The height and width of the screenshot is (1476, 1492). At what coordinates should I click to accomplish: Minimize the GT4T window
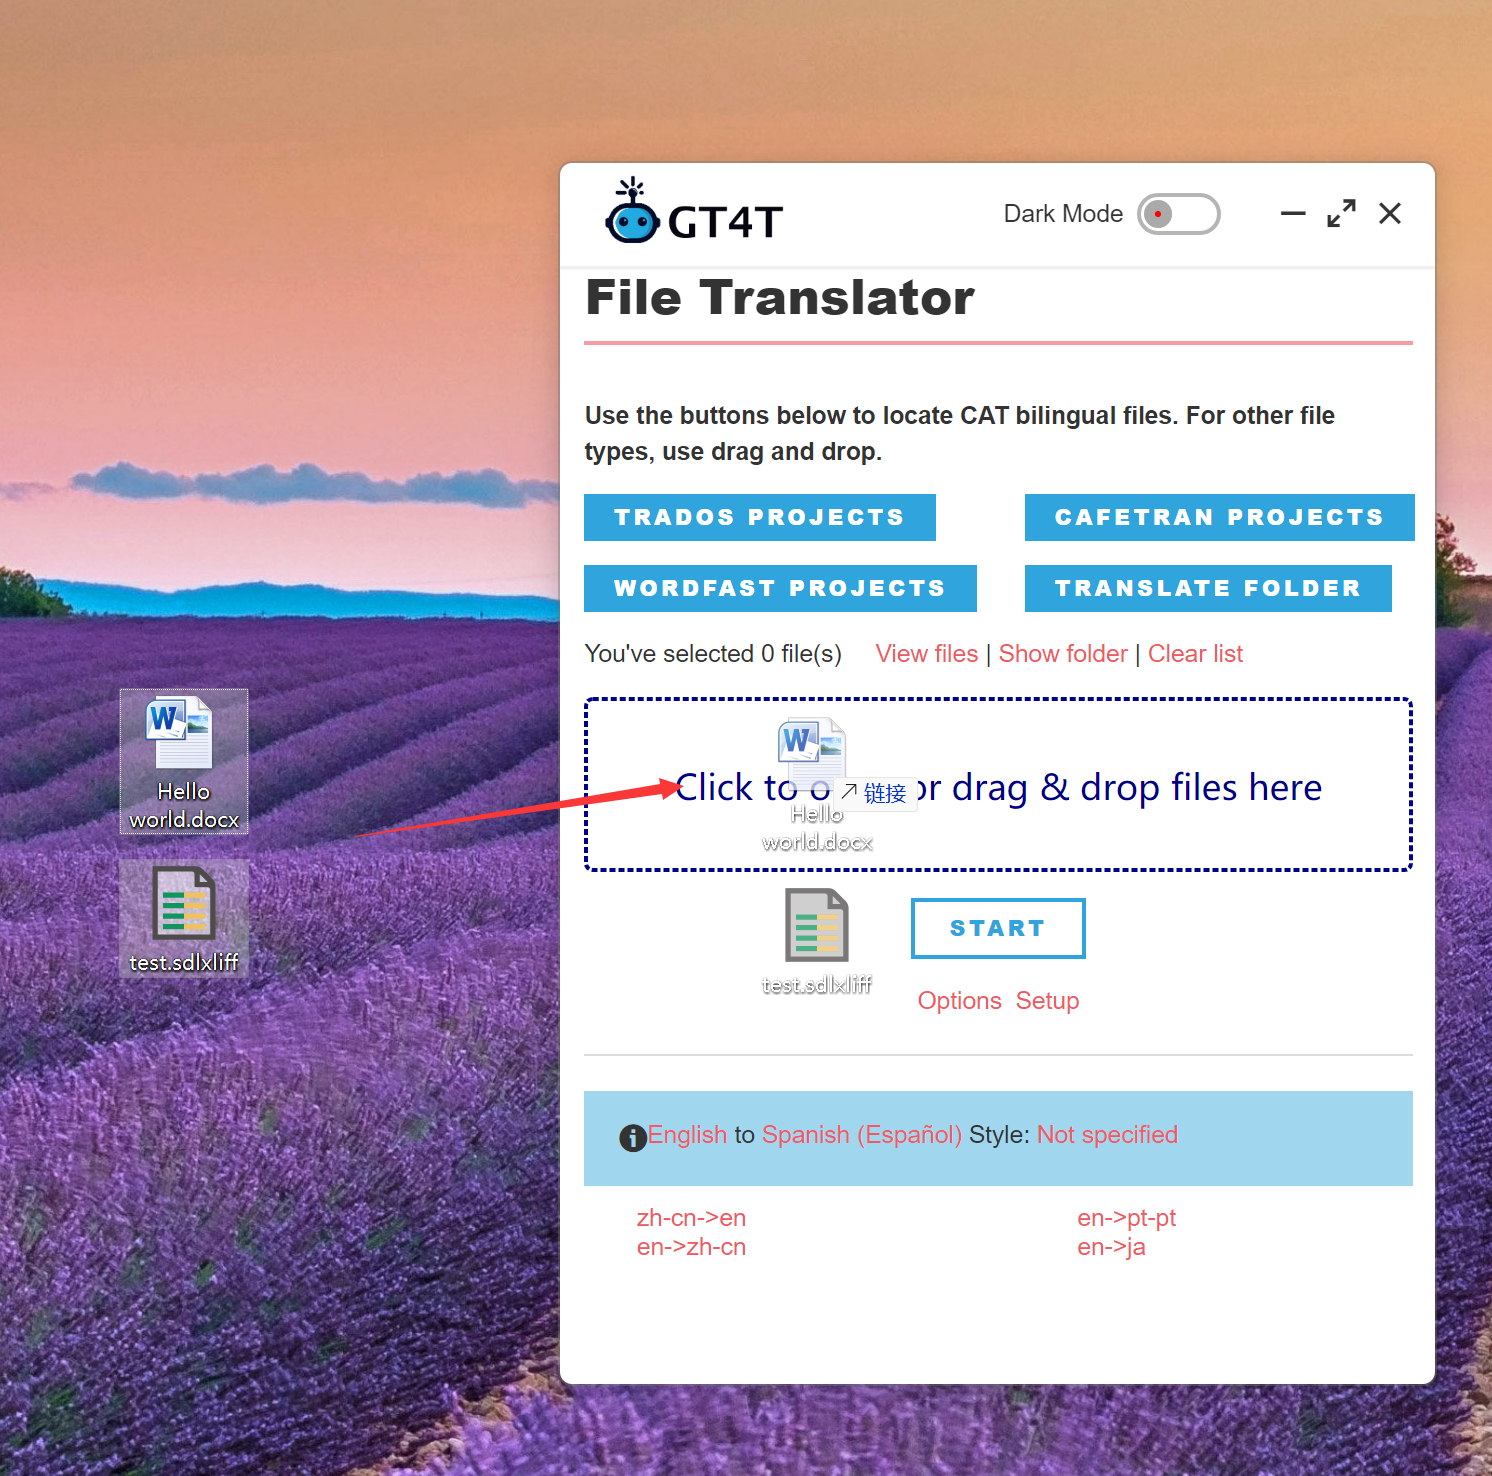point(1292,214)
